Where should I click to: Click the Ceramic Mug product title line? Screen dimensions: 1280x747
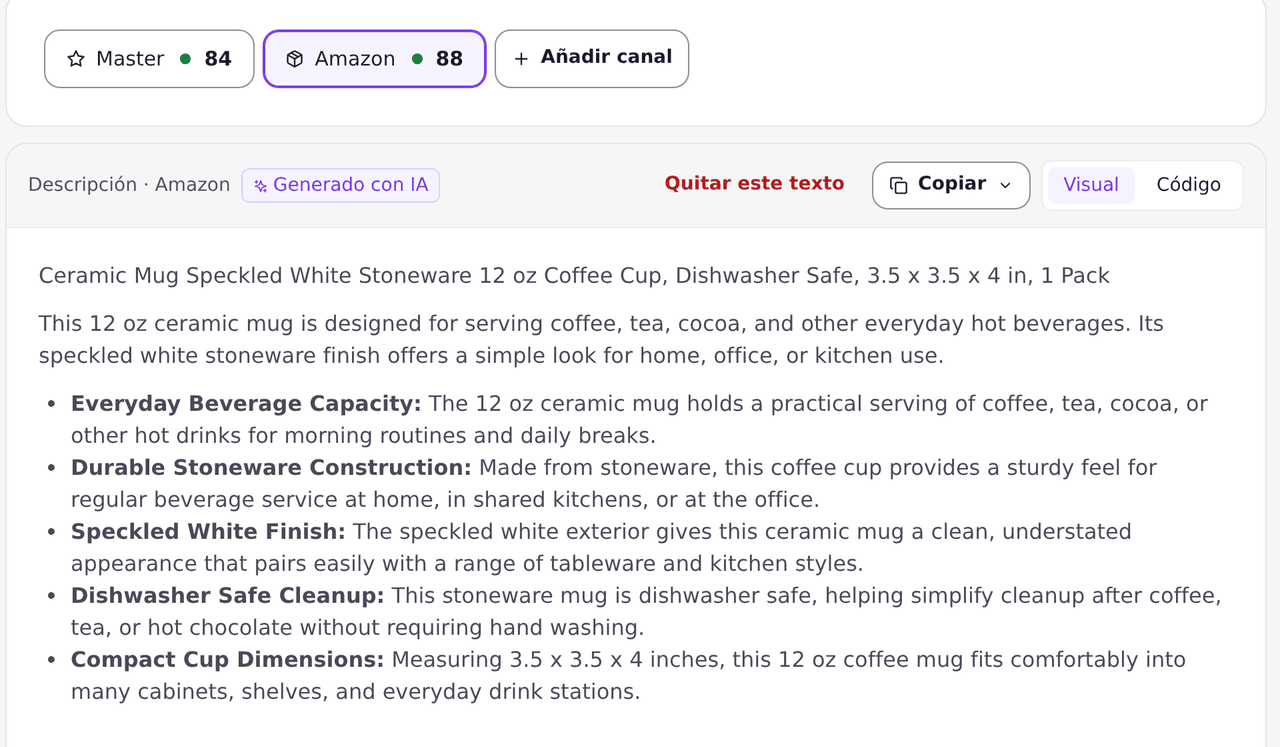pyautogui.click(x=574, y=276)
